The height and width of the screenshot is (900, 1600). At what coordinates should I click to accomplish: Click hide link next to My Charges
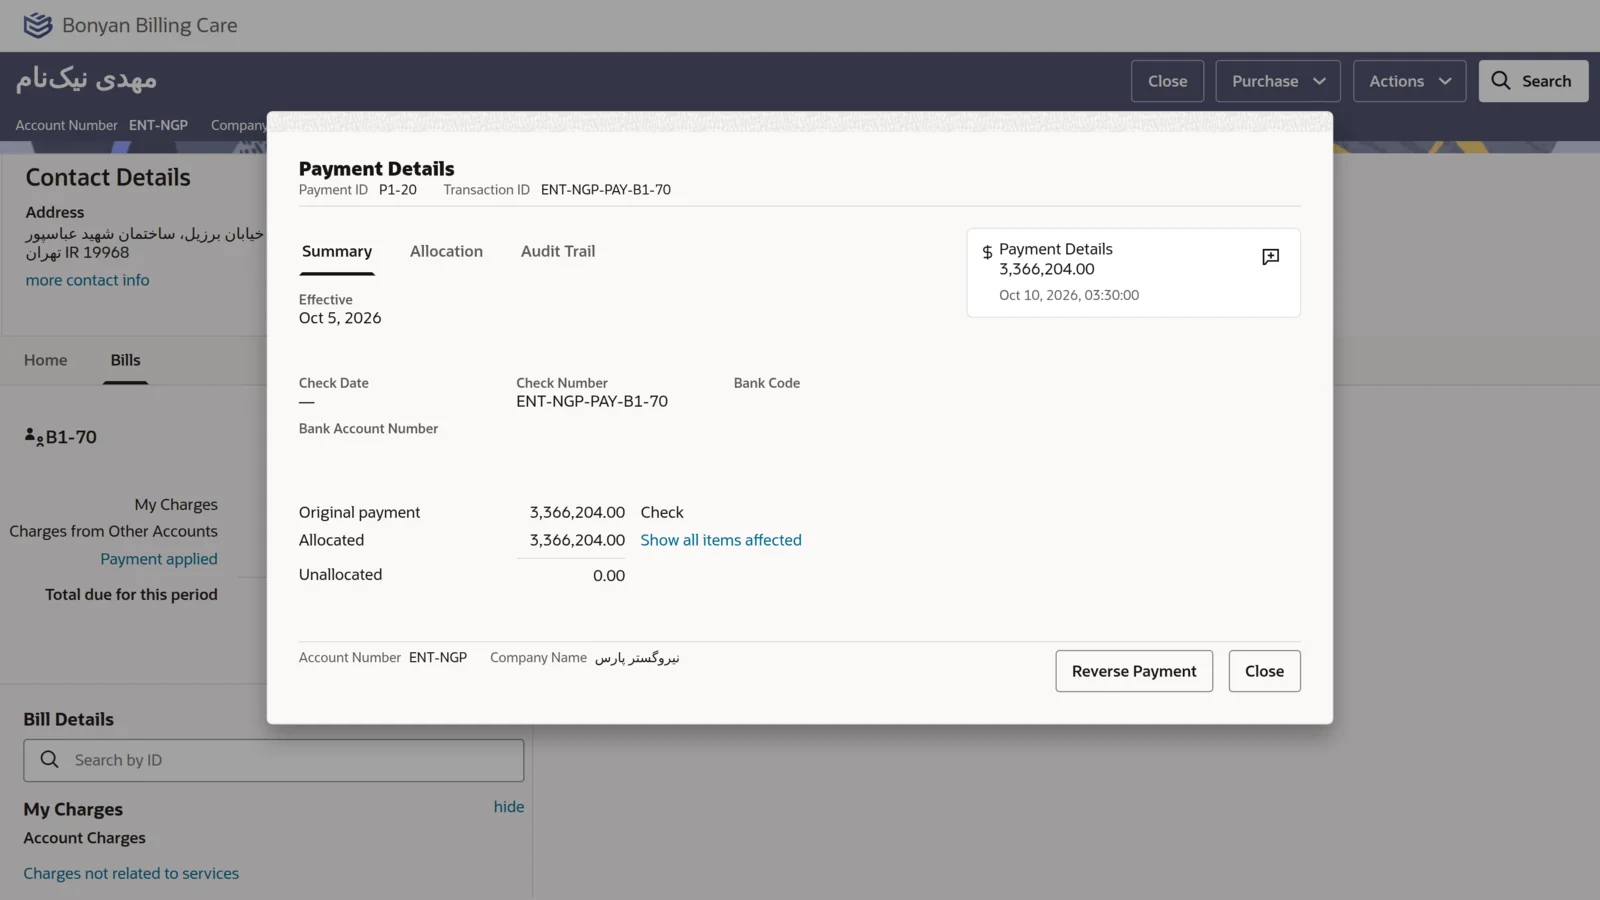(x=508, y=807)
